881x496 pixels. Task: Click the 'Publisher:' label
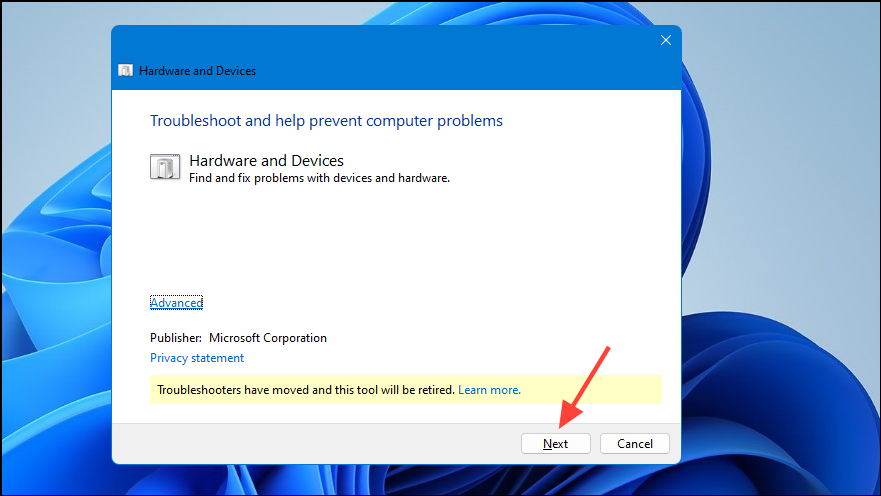(176, 338)
